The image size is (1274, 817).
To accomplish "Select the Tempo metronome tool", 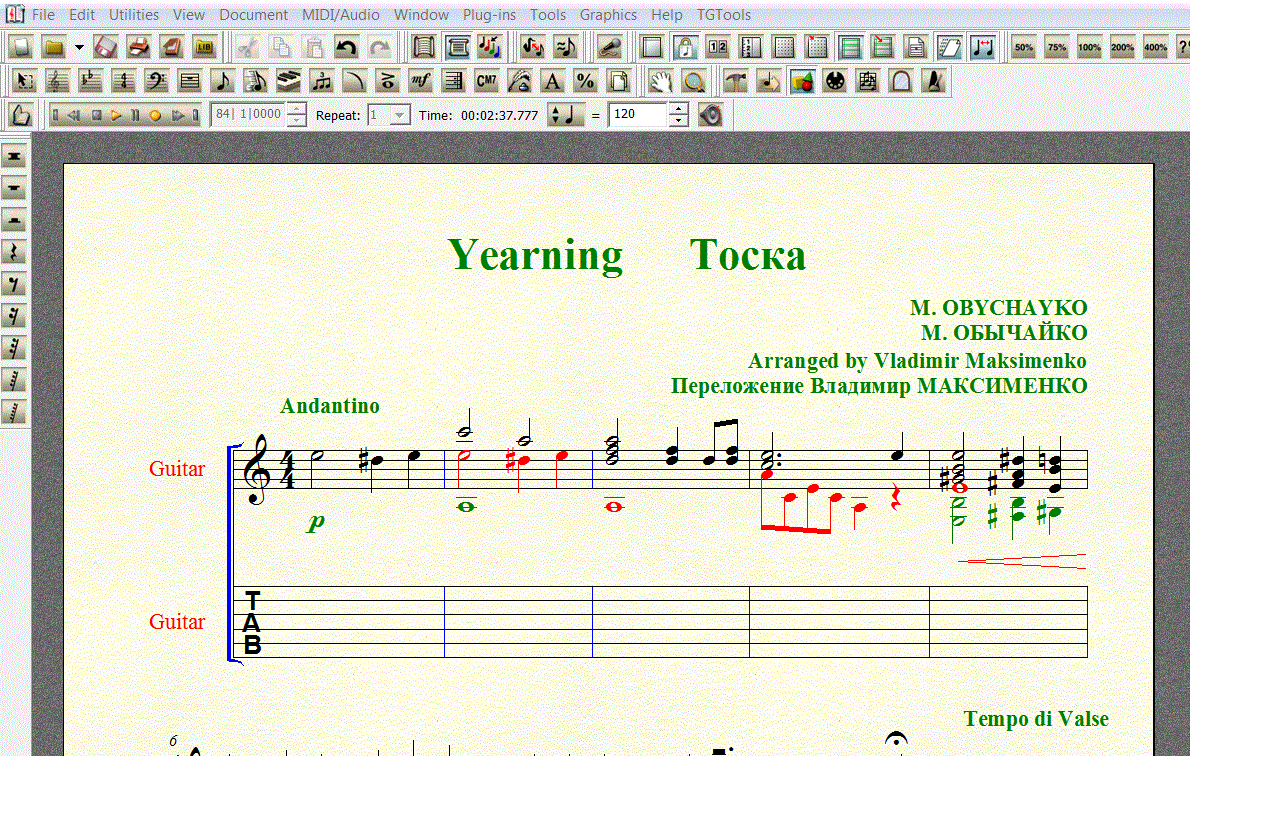I will point(933,81).
